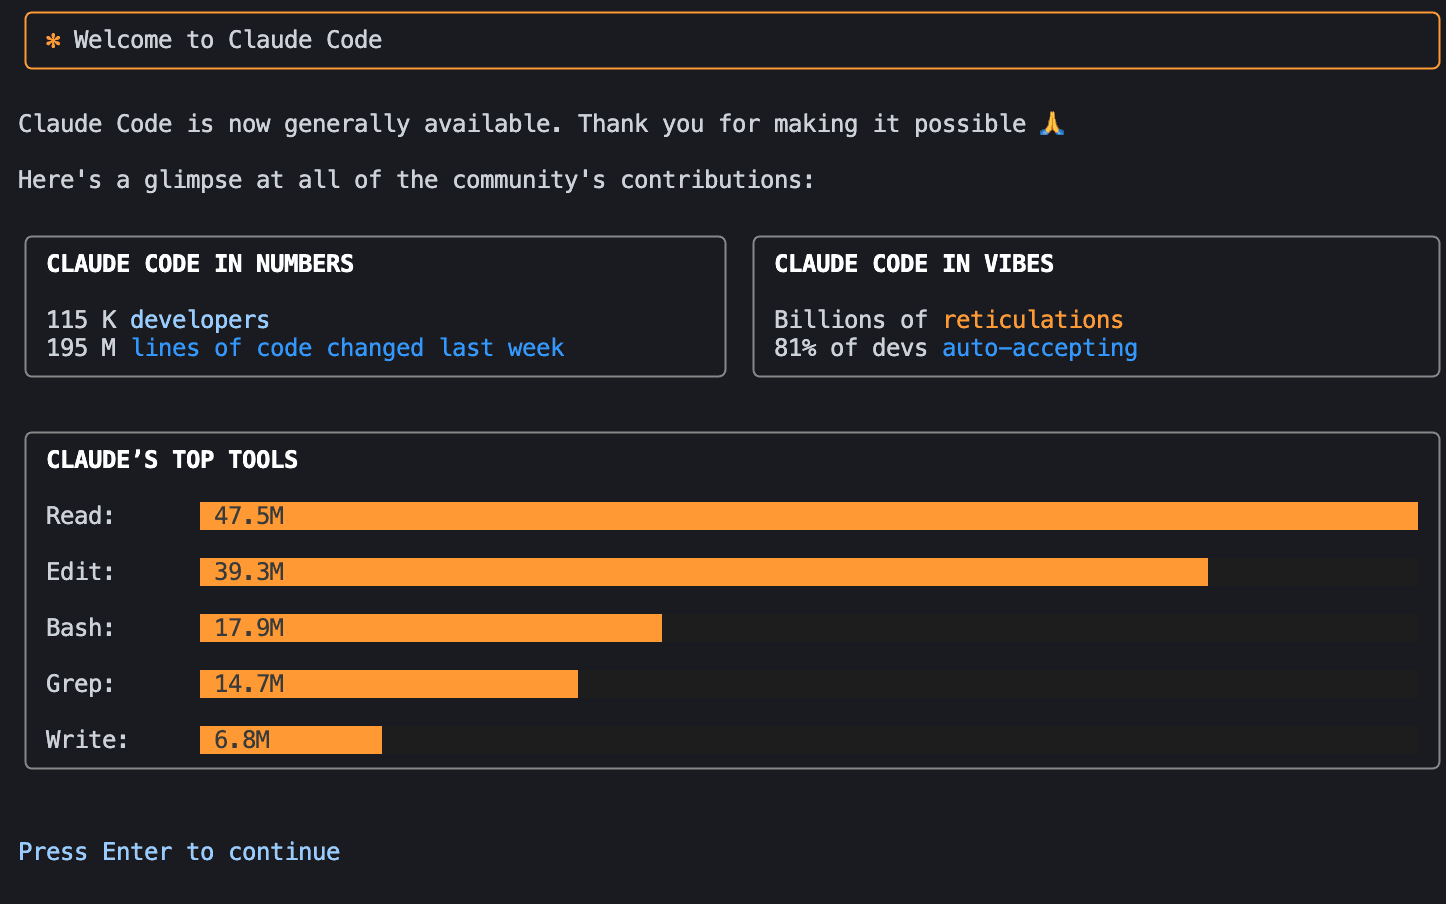Screen dimensions: 1446x904
Task: Select the Write tool label
Action: pyautogui.click(x=86, y=739)
